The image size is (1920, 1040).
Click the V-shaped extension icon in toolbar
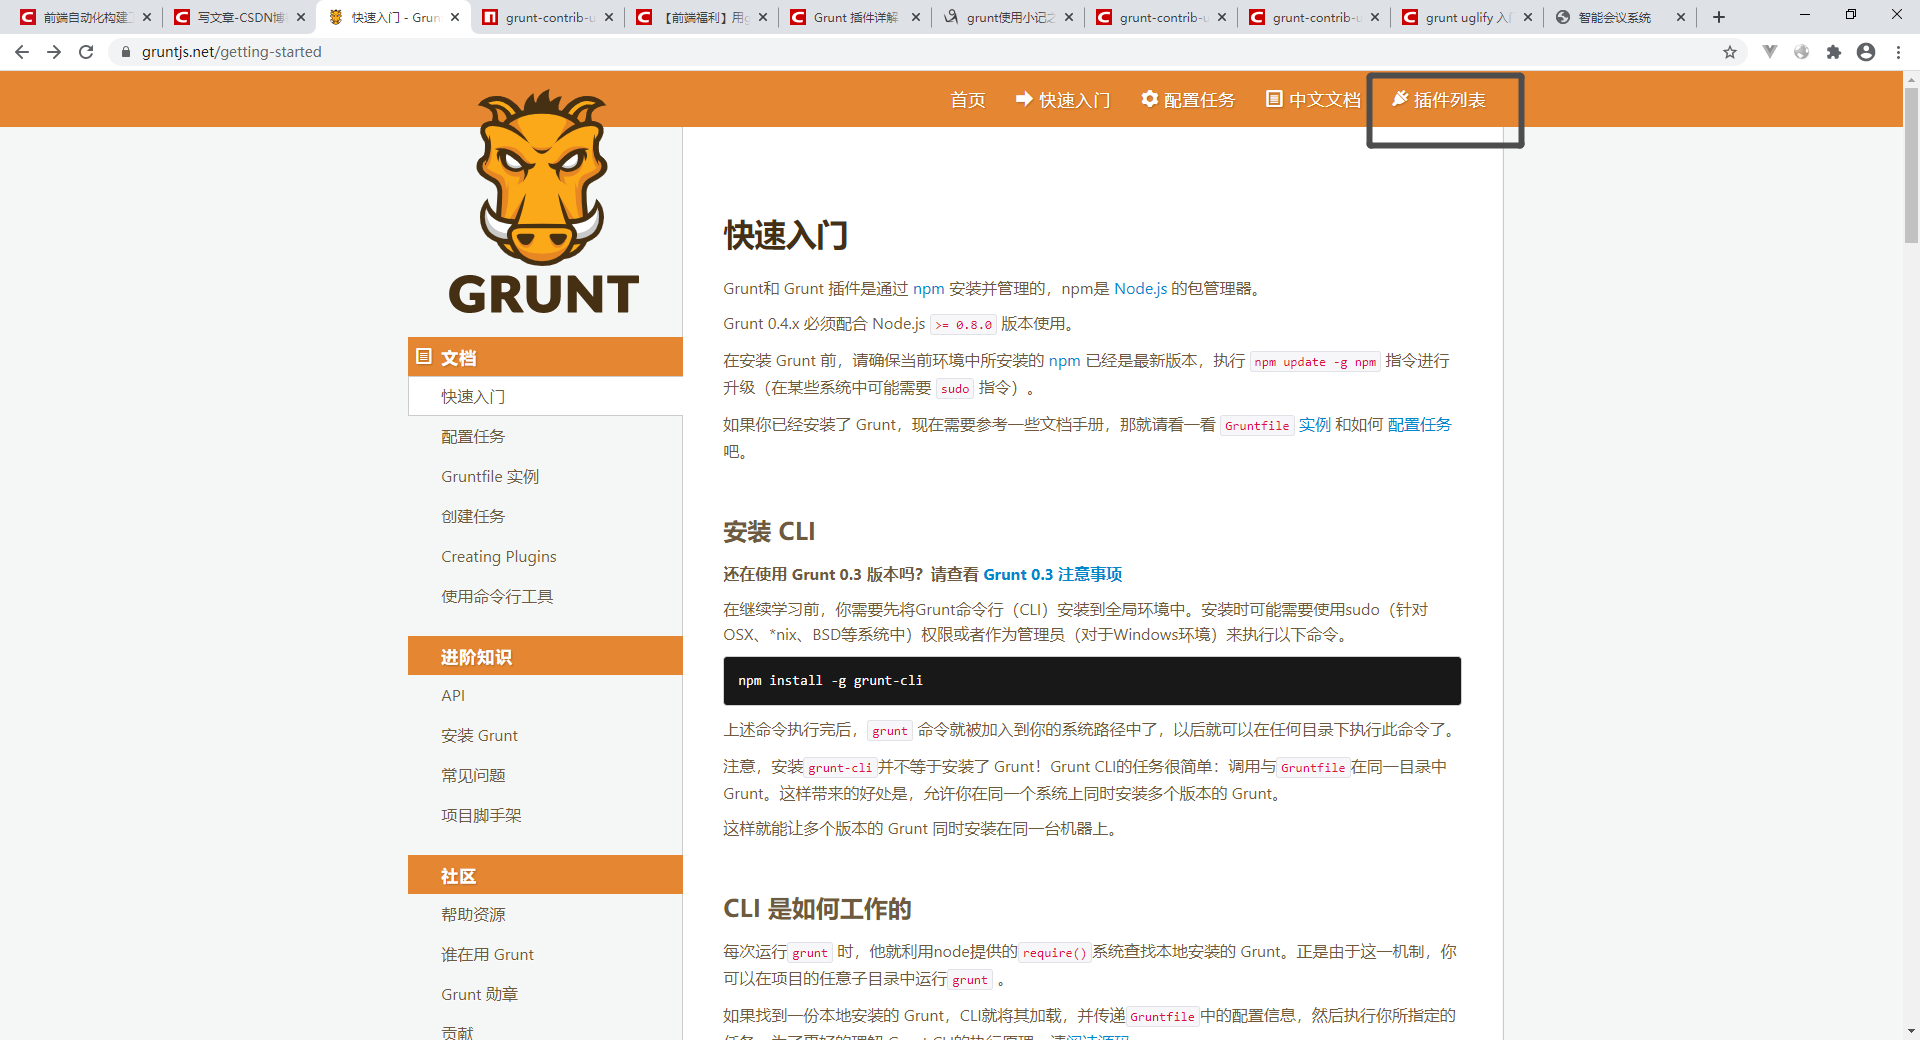coord(1770,52)
